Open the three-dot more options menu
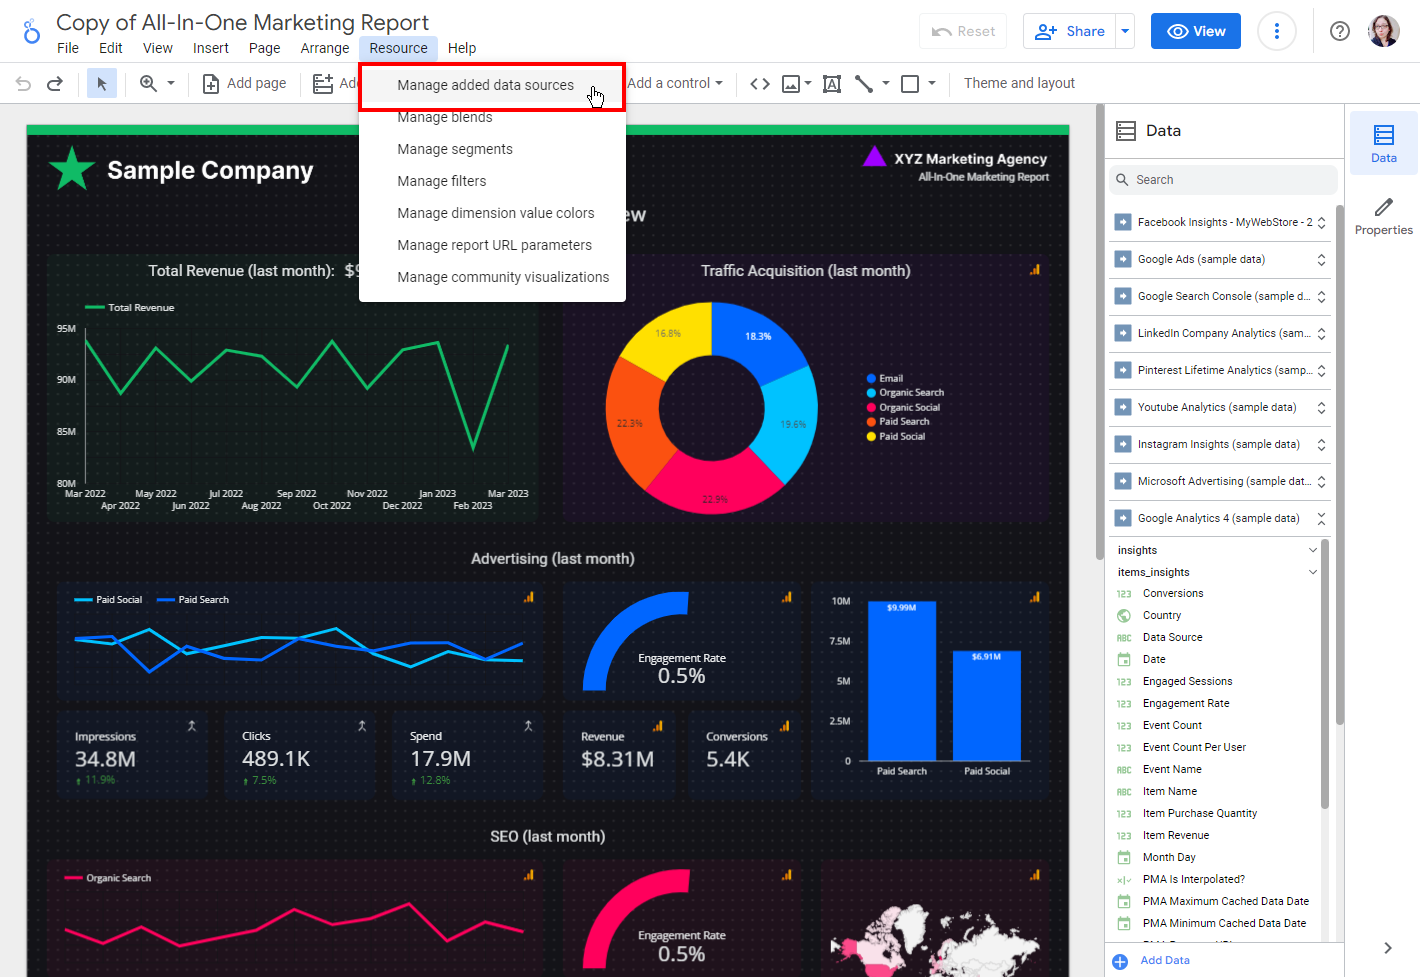This screenshot has width=1420, height=977. tap(1277, 31)
